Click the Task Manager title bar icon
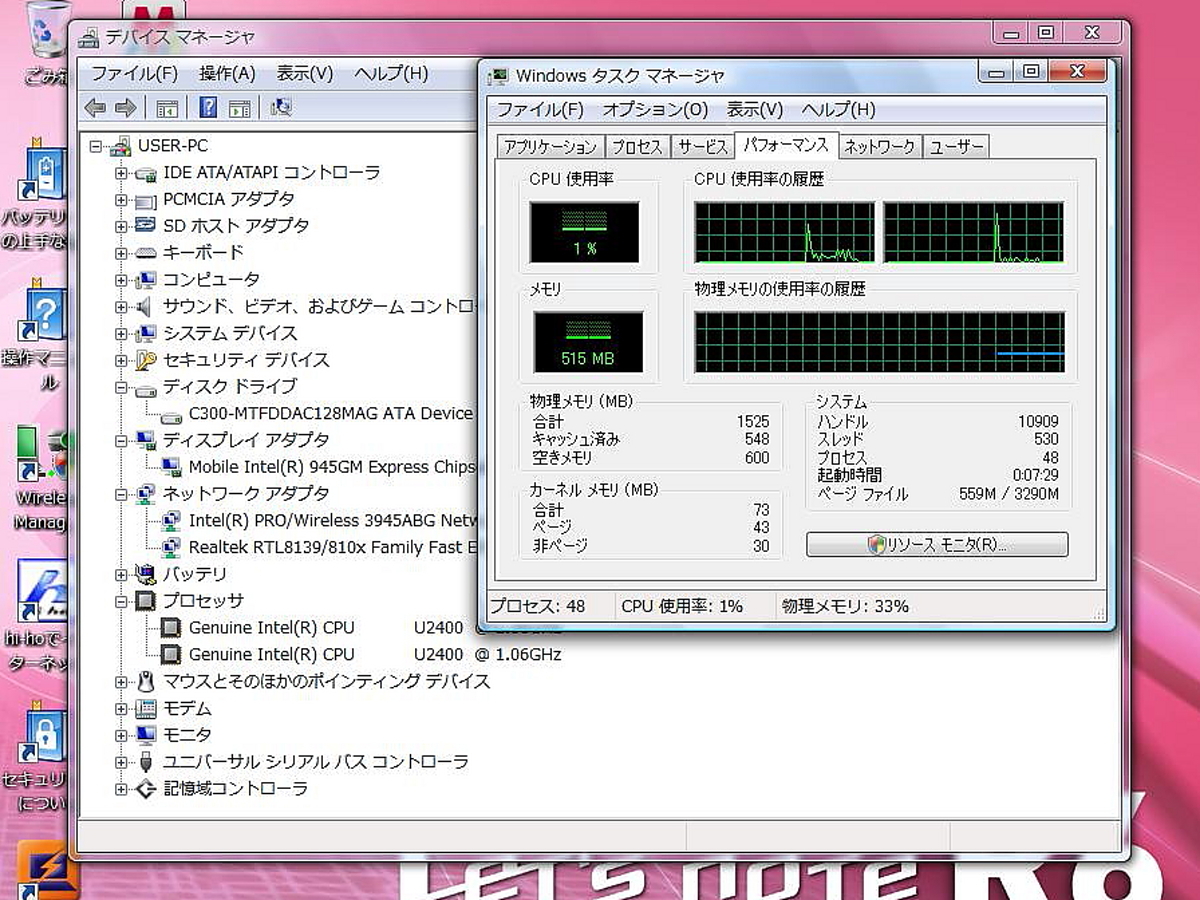 [x=499, y=75]
